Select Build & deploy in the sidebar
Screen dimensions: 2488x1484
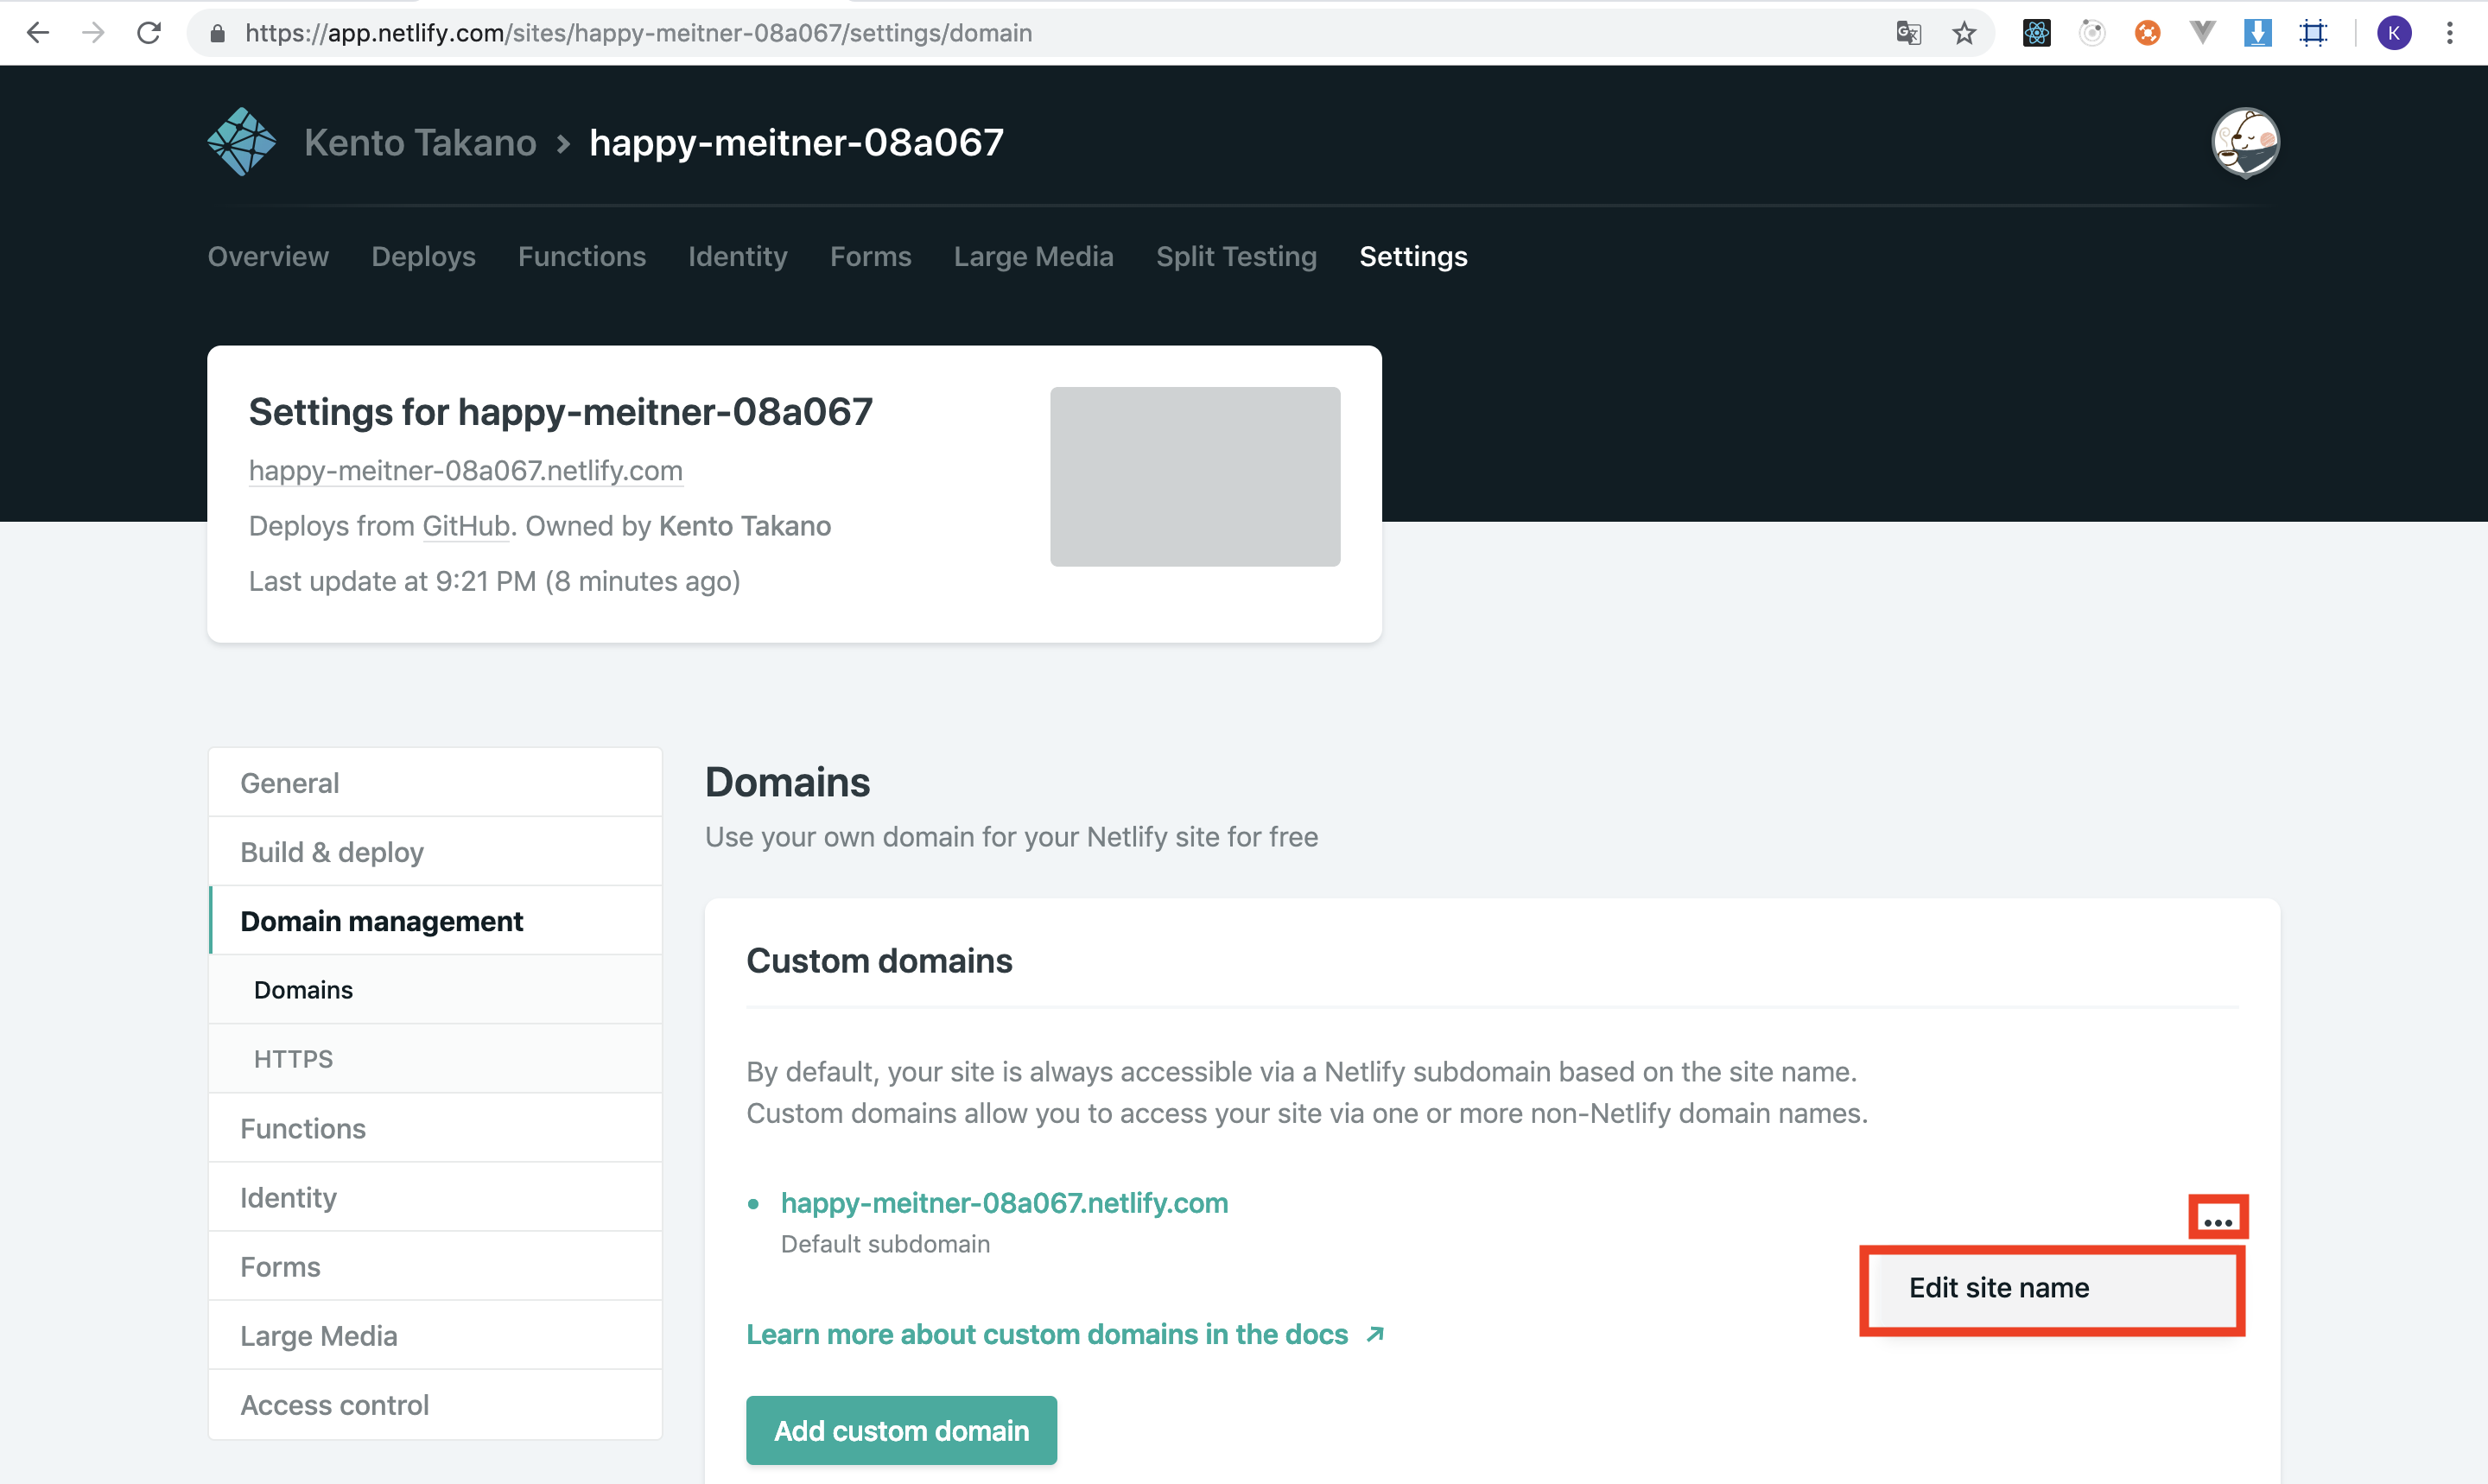332,852
